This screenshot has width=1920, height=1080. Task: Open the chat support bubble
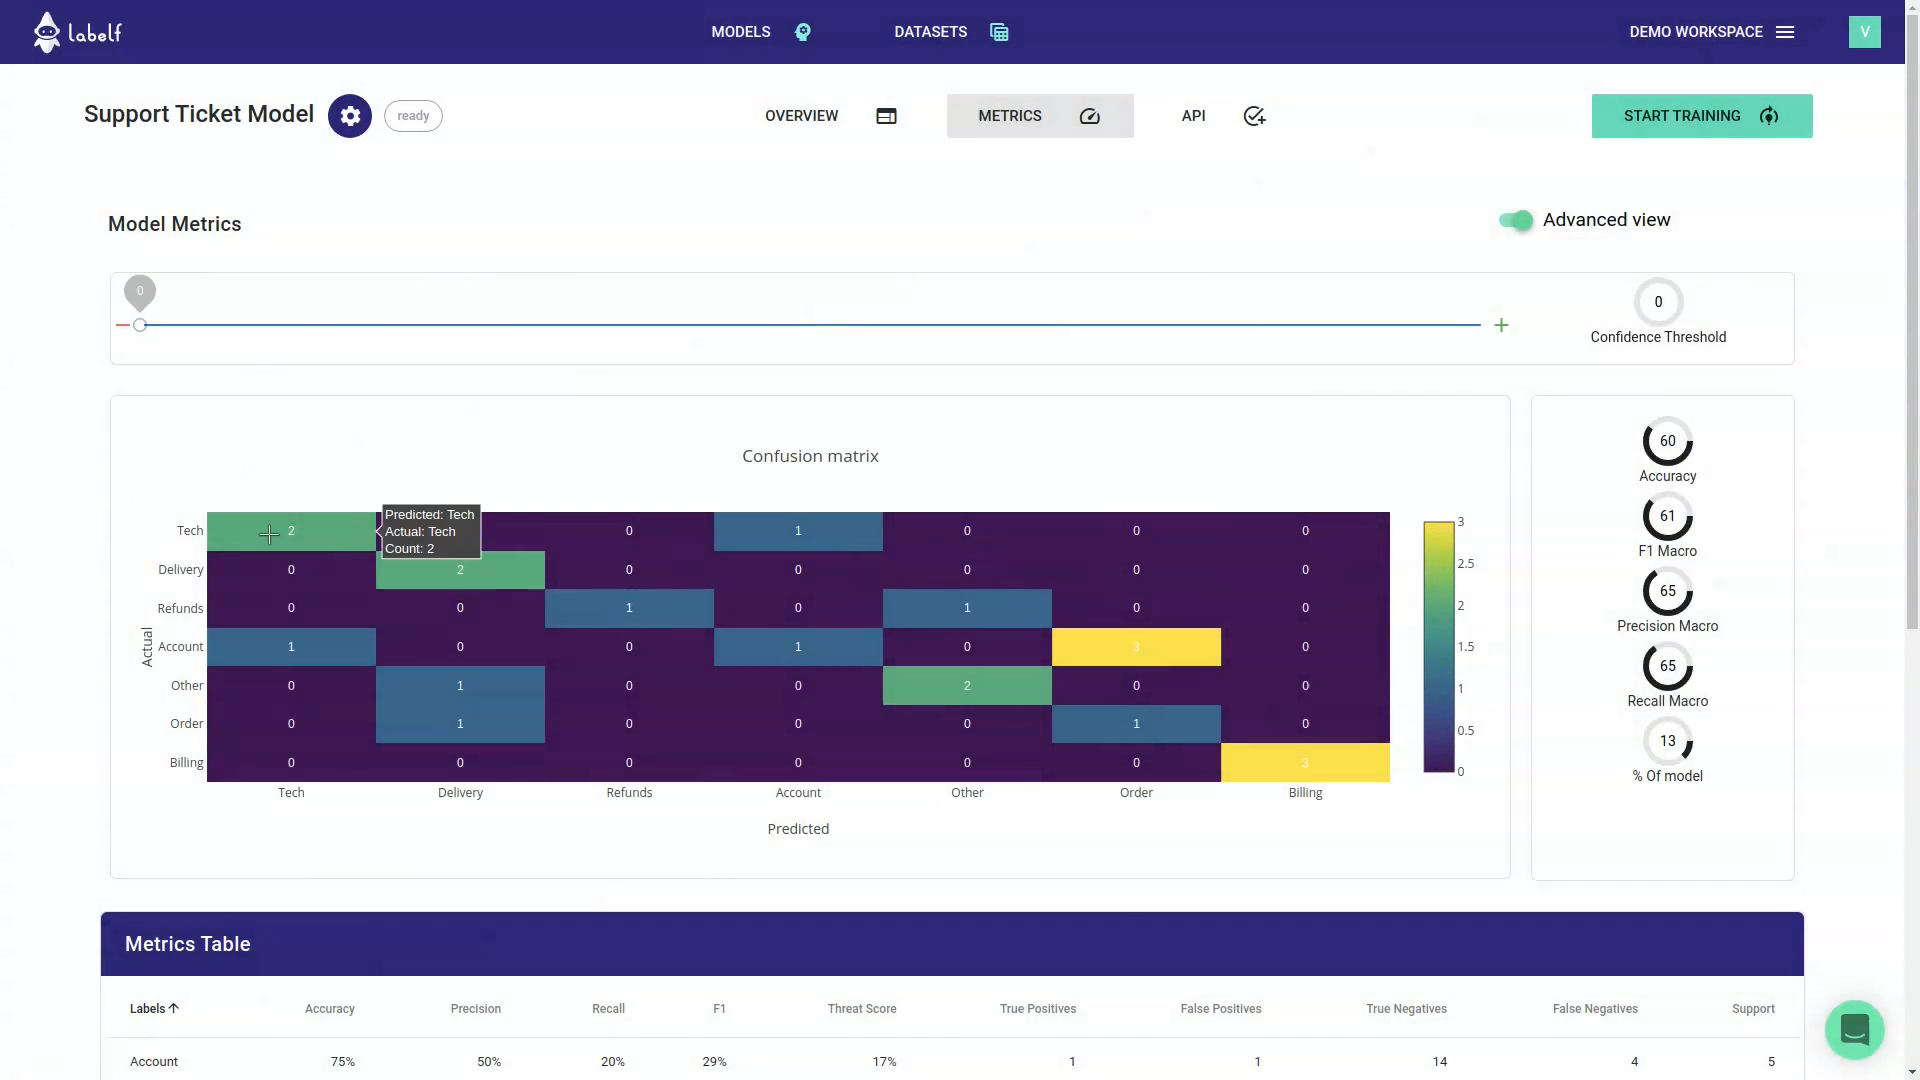pos(1854,1029)
